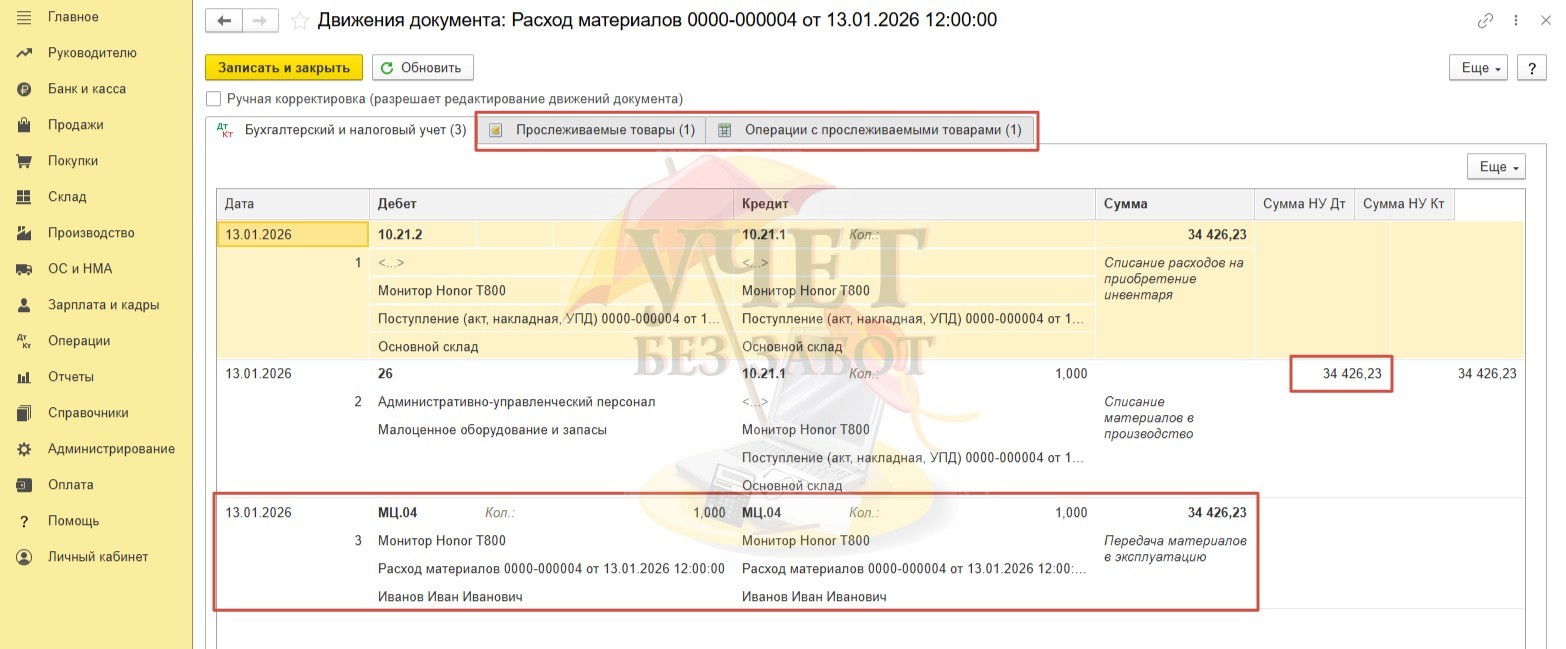Click Списание материалов в производство text
Screen dimensions: 1566x649
click(1150, 418)
